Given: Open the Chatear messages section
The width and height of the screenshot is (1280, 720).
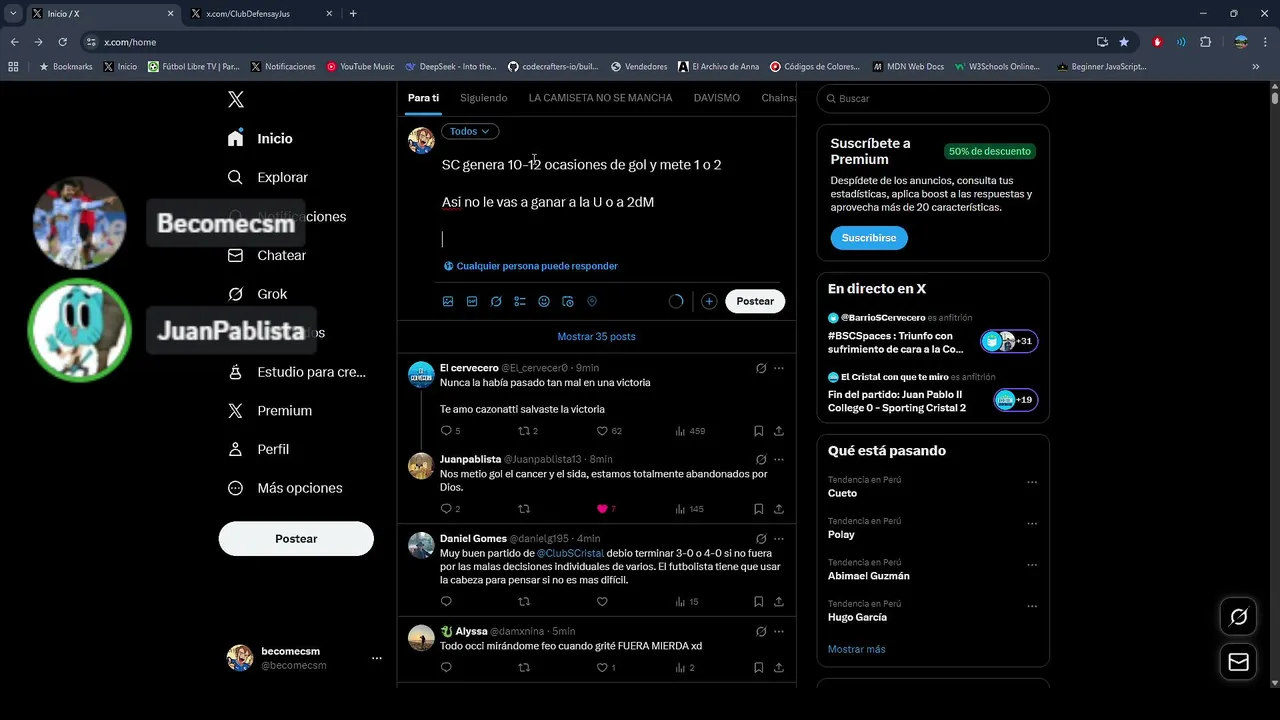Looking at the screenshot, I should click(x=267, y=255).
